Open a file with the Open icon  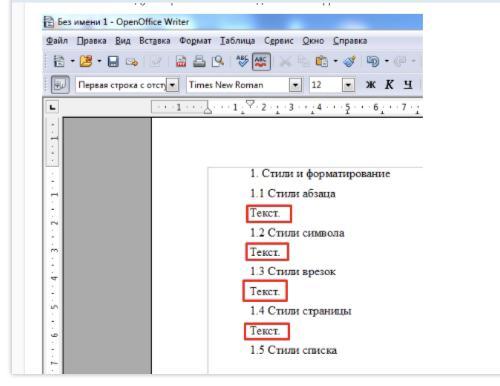[86, 62]
